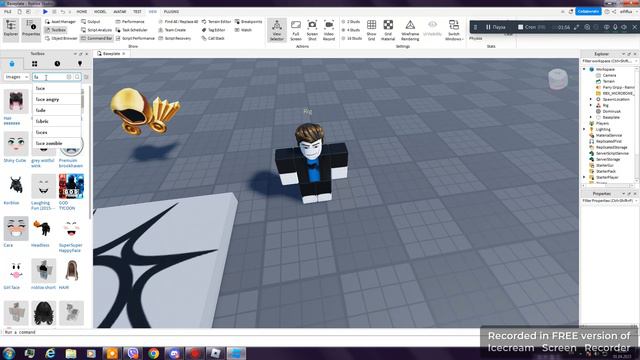Select 16 Studs grid option

352,38
